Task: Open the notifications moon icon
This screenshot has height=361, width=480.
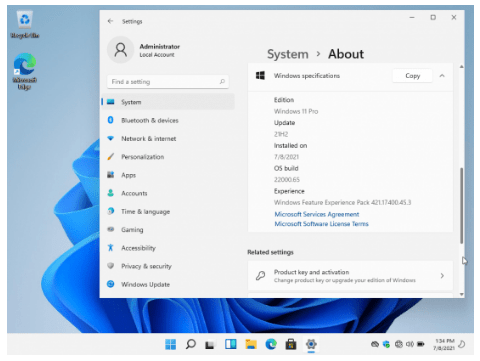Action: tap(462, 344)
